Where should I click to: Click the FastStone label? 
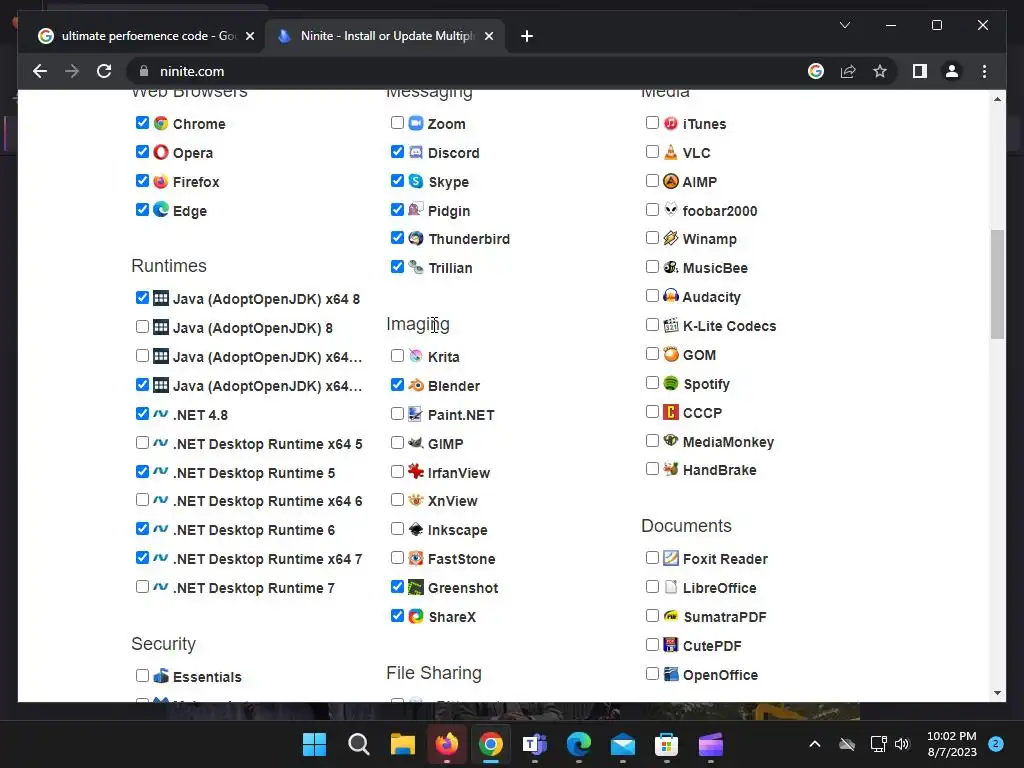click(x=462, y=559)
